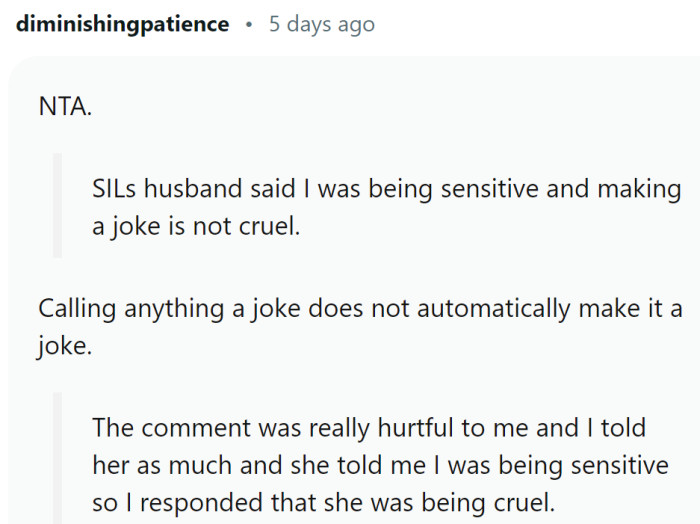Click the word "Calling" starting the reply
Viewport: 700px width, 524px height.
78,309
